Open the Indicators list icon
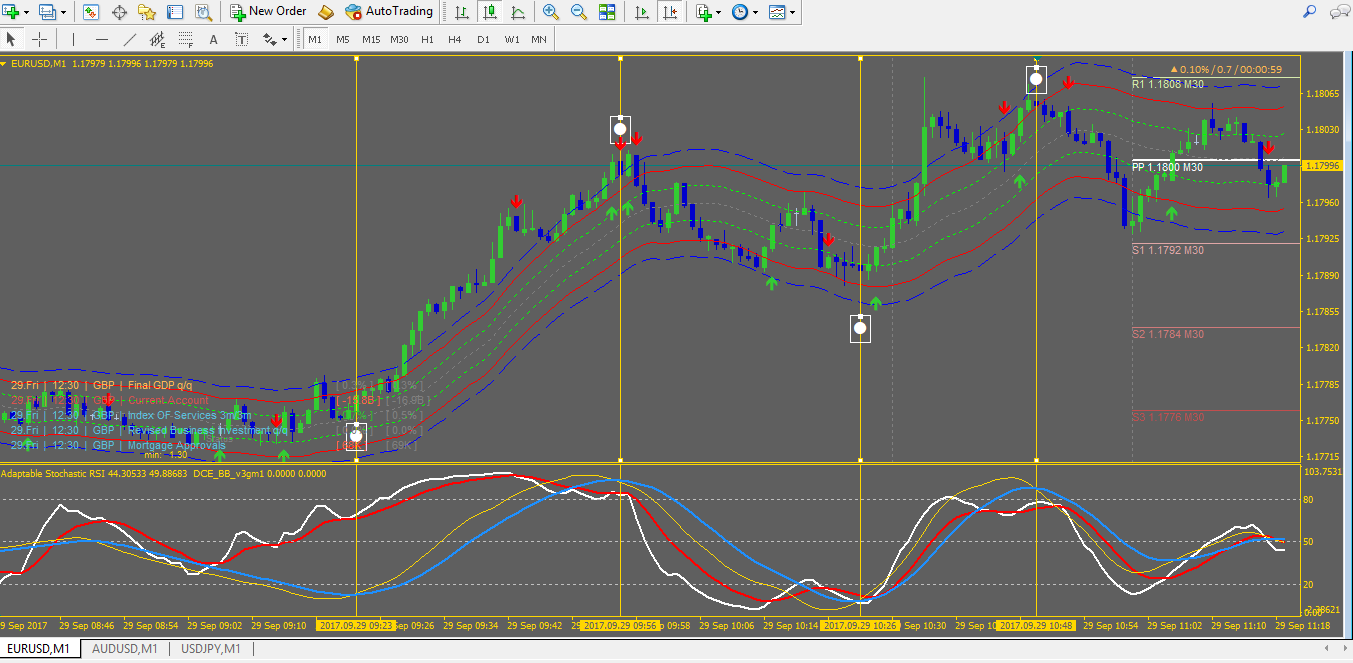Viewport: 1353px width, 663px height. 704,12
